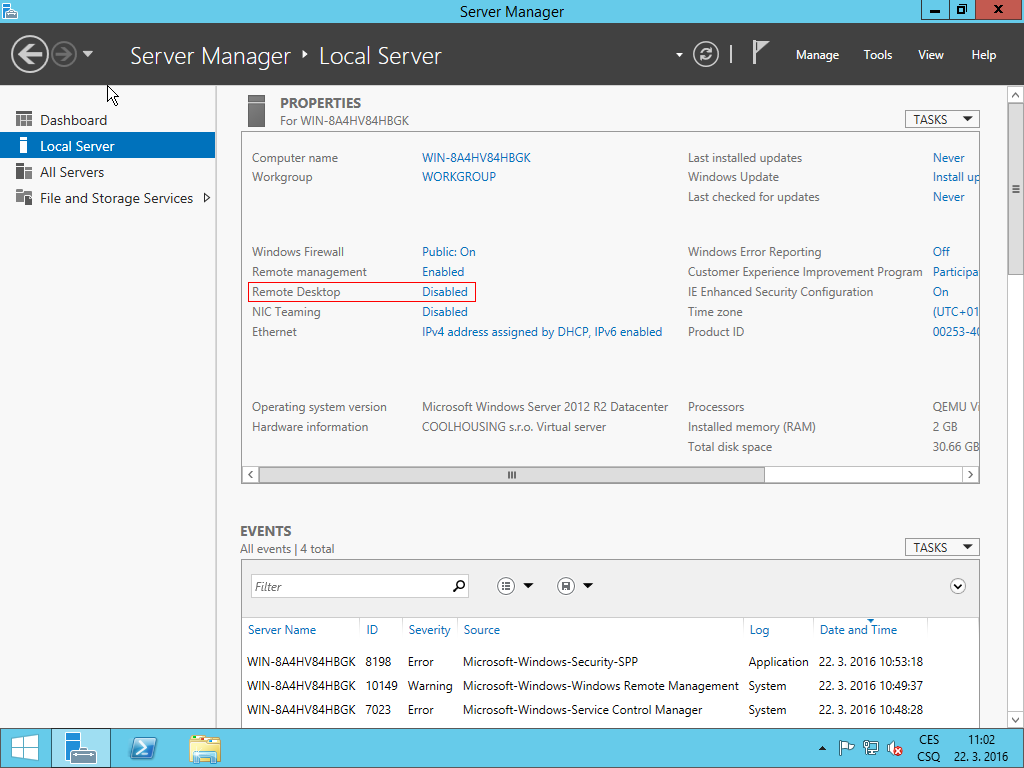
Task: Click the WORKGROUP link
Action: click(x=458, y=177)
